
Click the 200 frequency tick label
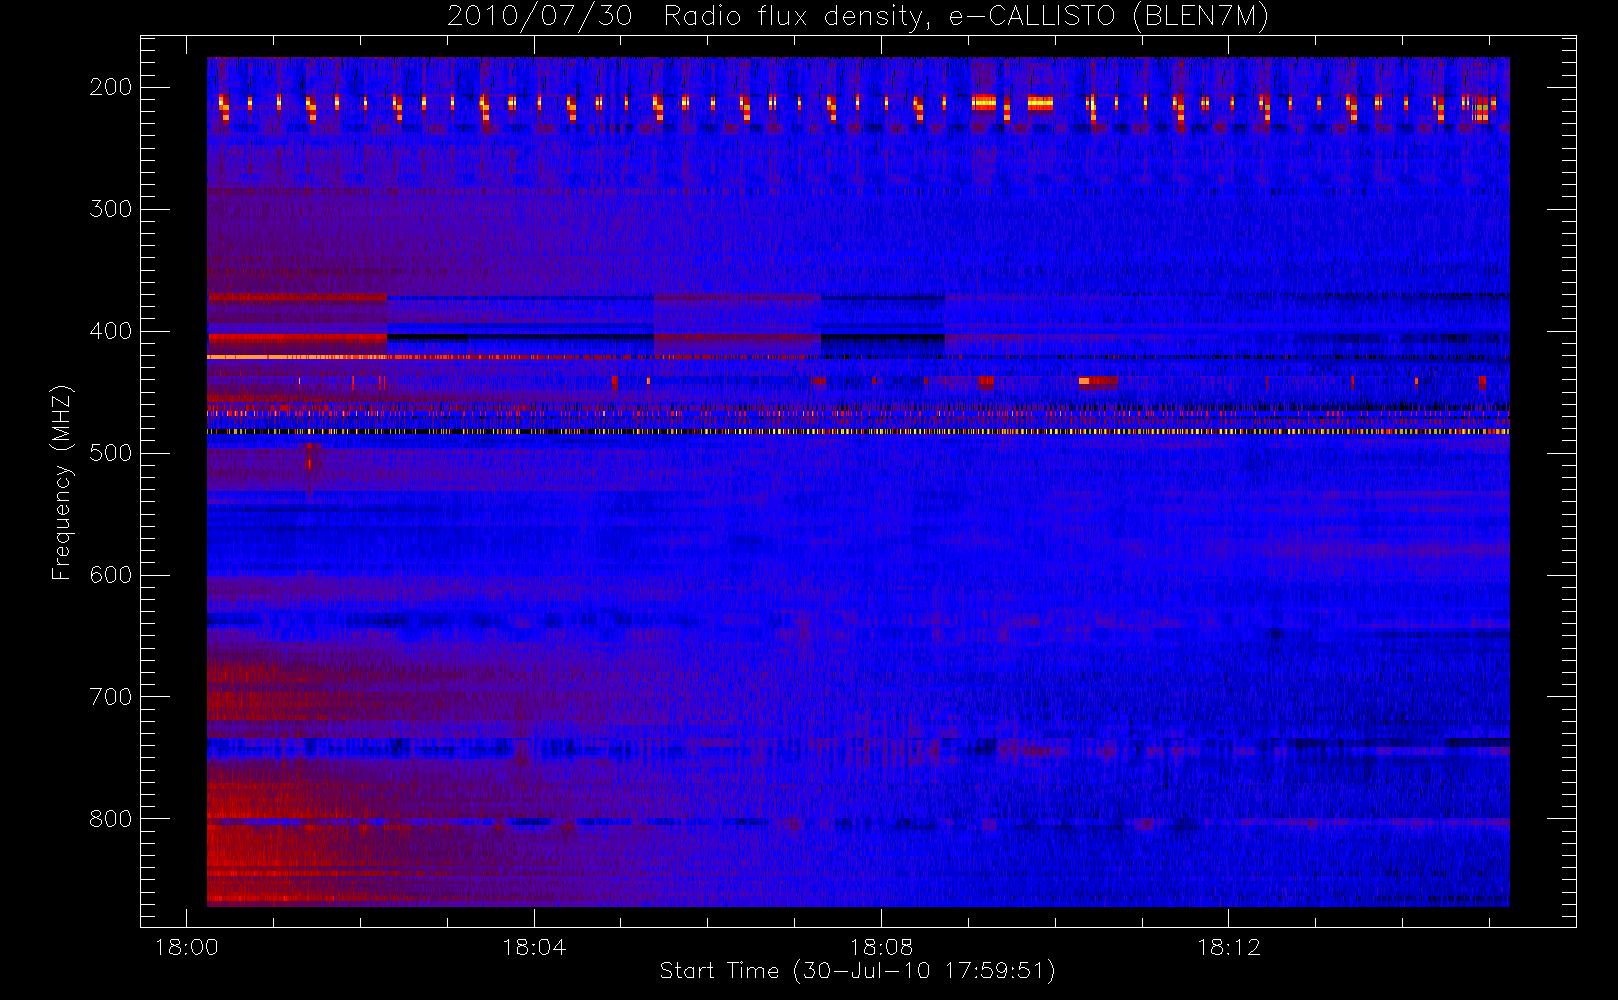[110, 87]
